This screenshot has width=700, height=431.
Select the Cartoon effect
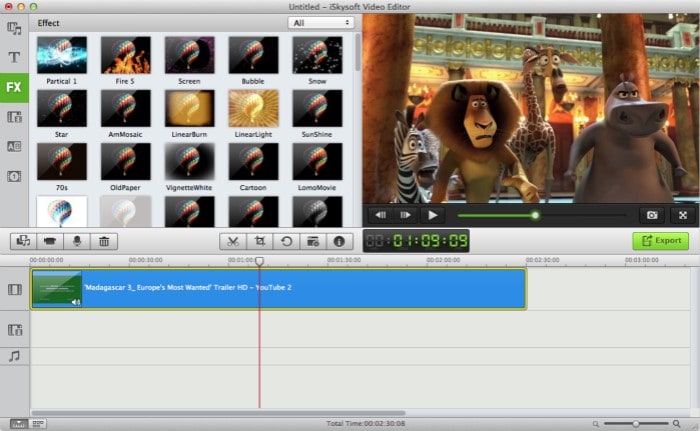coord(253,162)
